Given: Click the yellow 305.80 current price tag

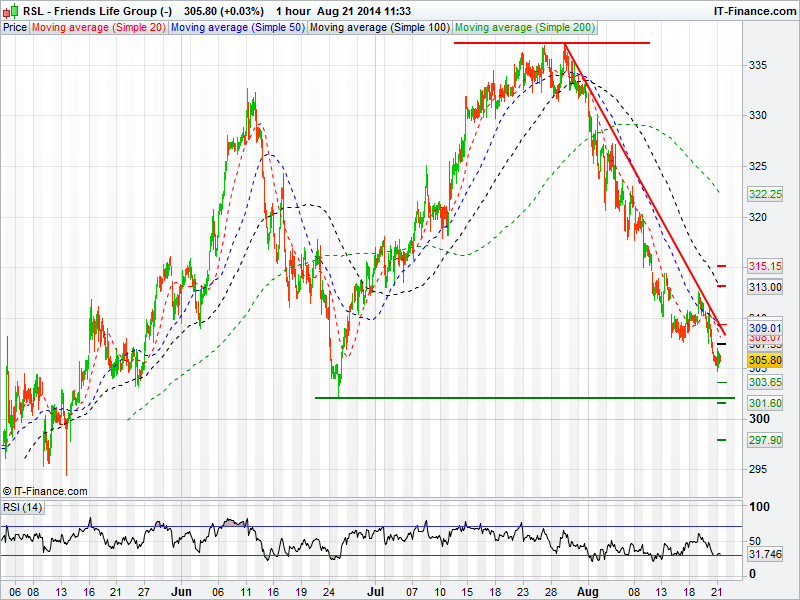Looking at the screenshot, I should (x=764, y=360).
